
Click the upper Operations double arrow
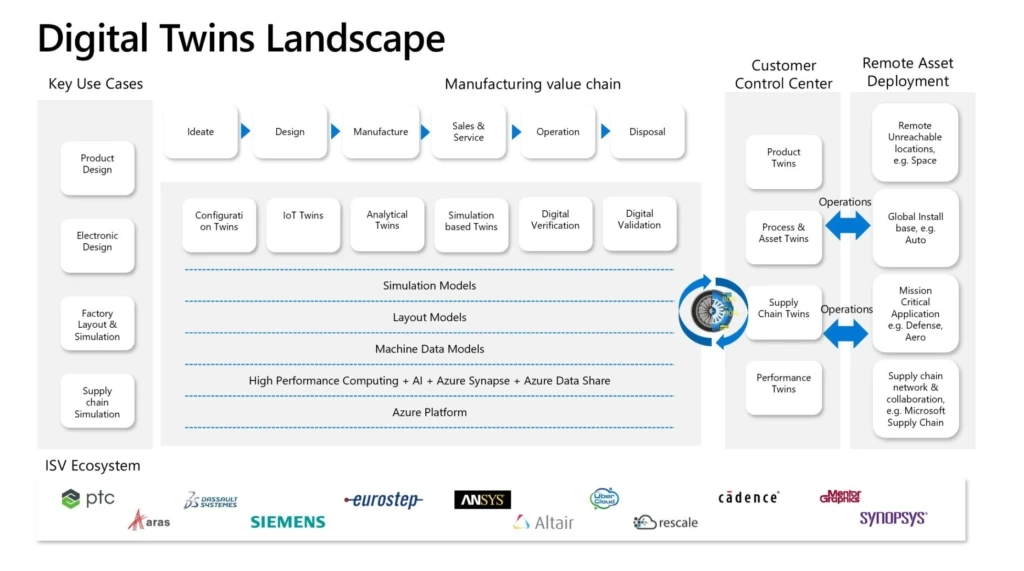847,226
